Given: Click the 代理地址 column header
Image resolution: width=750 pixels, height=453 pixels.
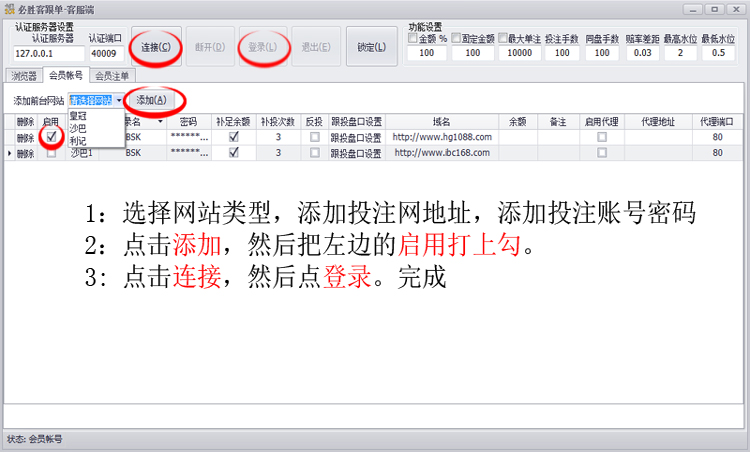Looking at the screenshot, I should pyautogui.click(x=658, y=122).
